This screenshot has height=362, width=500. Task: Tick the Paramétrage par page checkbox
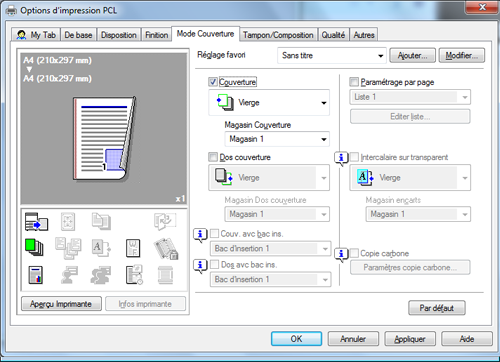point(354,82)
